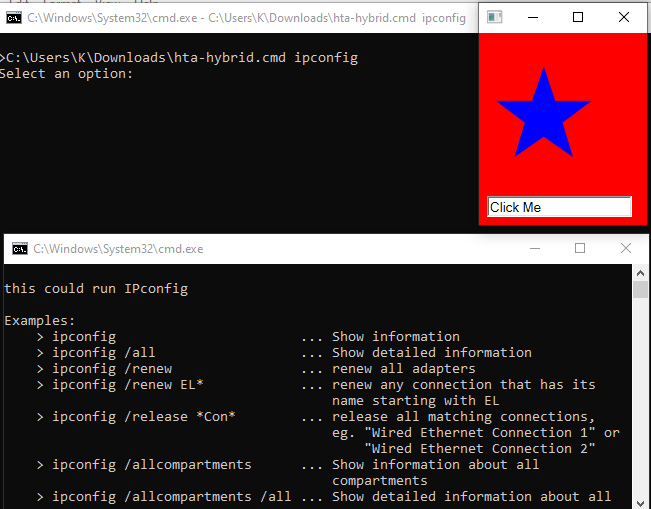Click the lower window title "C:\Windows\System32\cmd.exe"
Image resolution: width=651 pixels, height=509 pixels.
(118, 249)
